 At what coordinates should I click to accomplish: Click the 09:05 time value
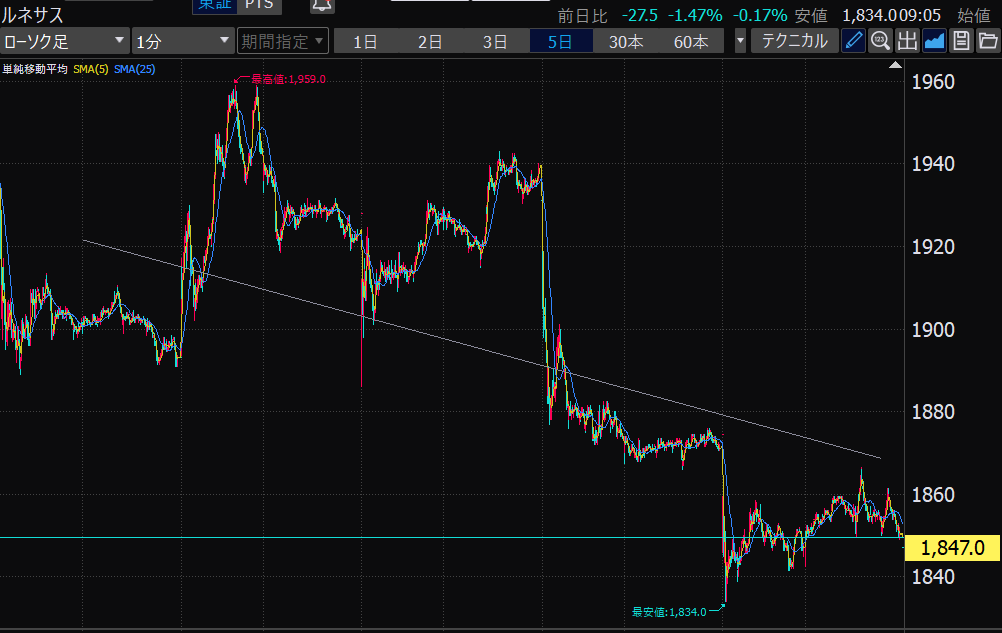click(920, 15)
